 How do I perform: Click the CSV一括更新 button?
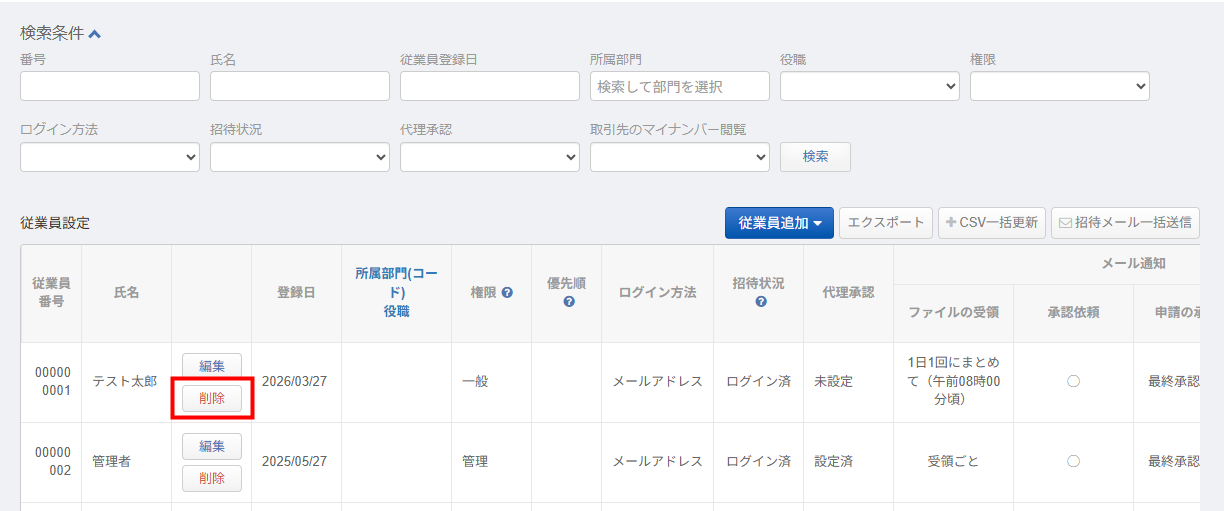(992, 223)
